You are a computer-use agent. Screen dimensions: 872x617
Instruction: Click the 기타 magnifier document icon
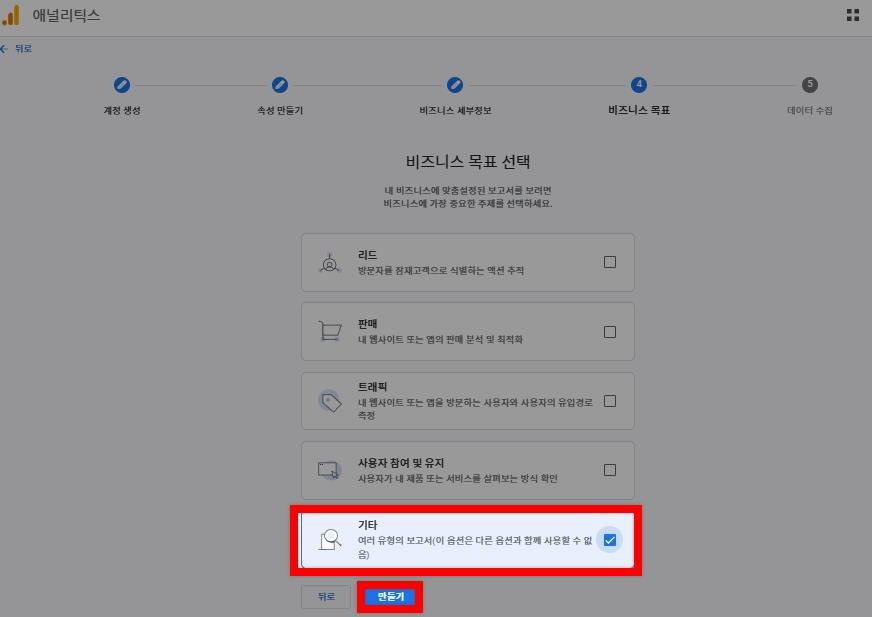pos(330,540)
